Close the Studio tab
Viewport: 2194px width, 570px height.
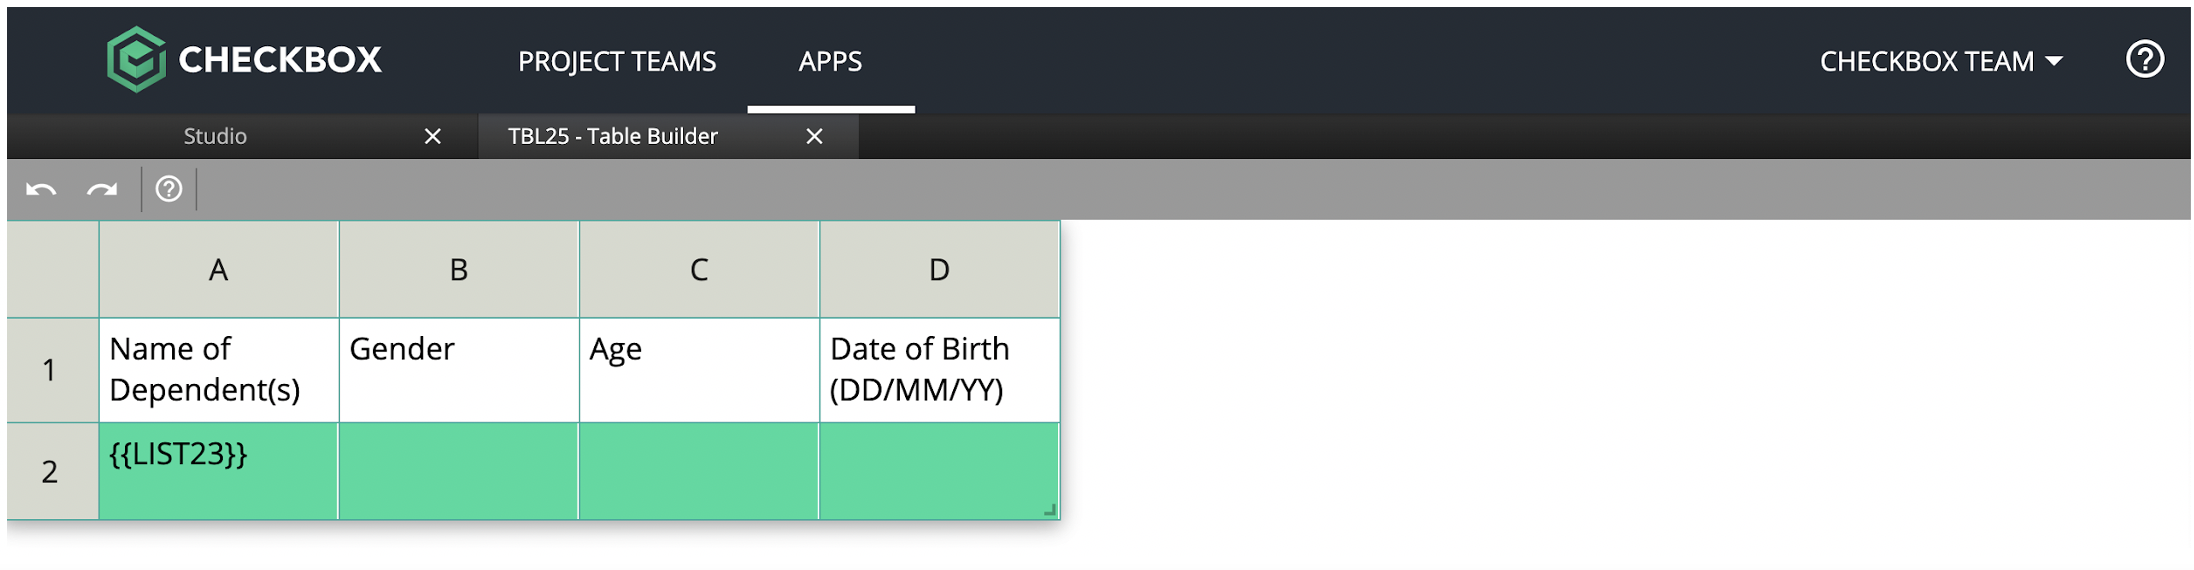(432, 136)
